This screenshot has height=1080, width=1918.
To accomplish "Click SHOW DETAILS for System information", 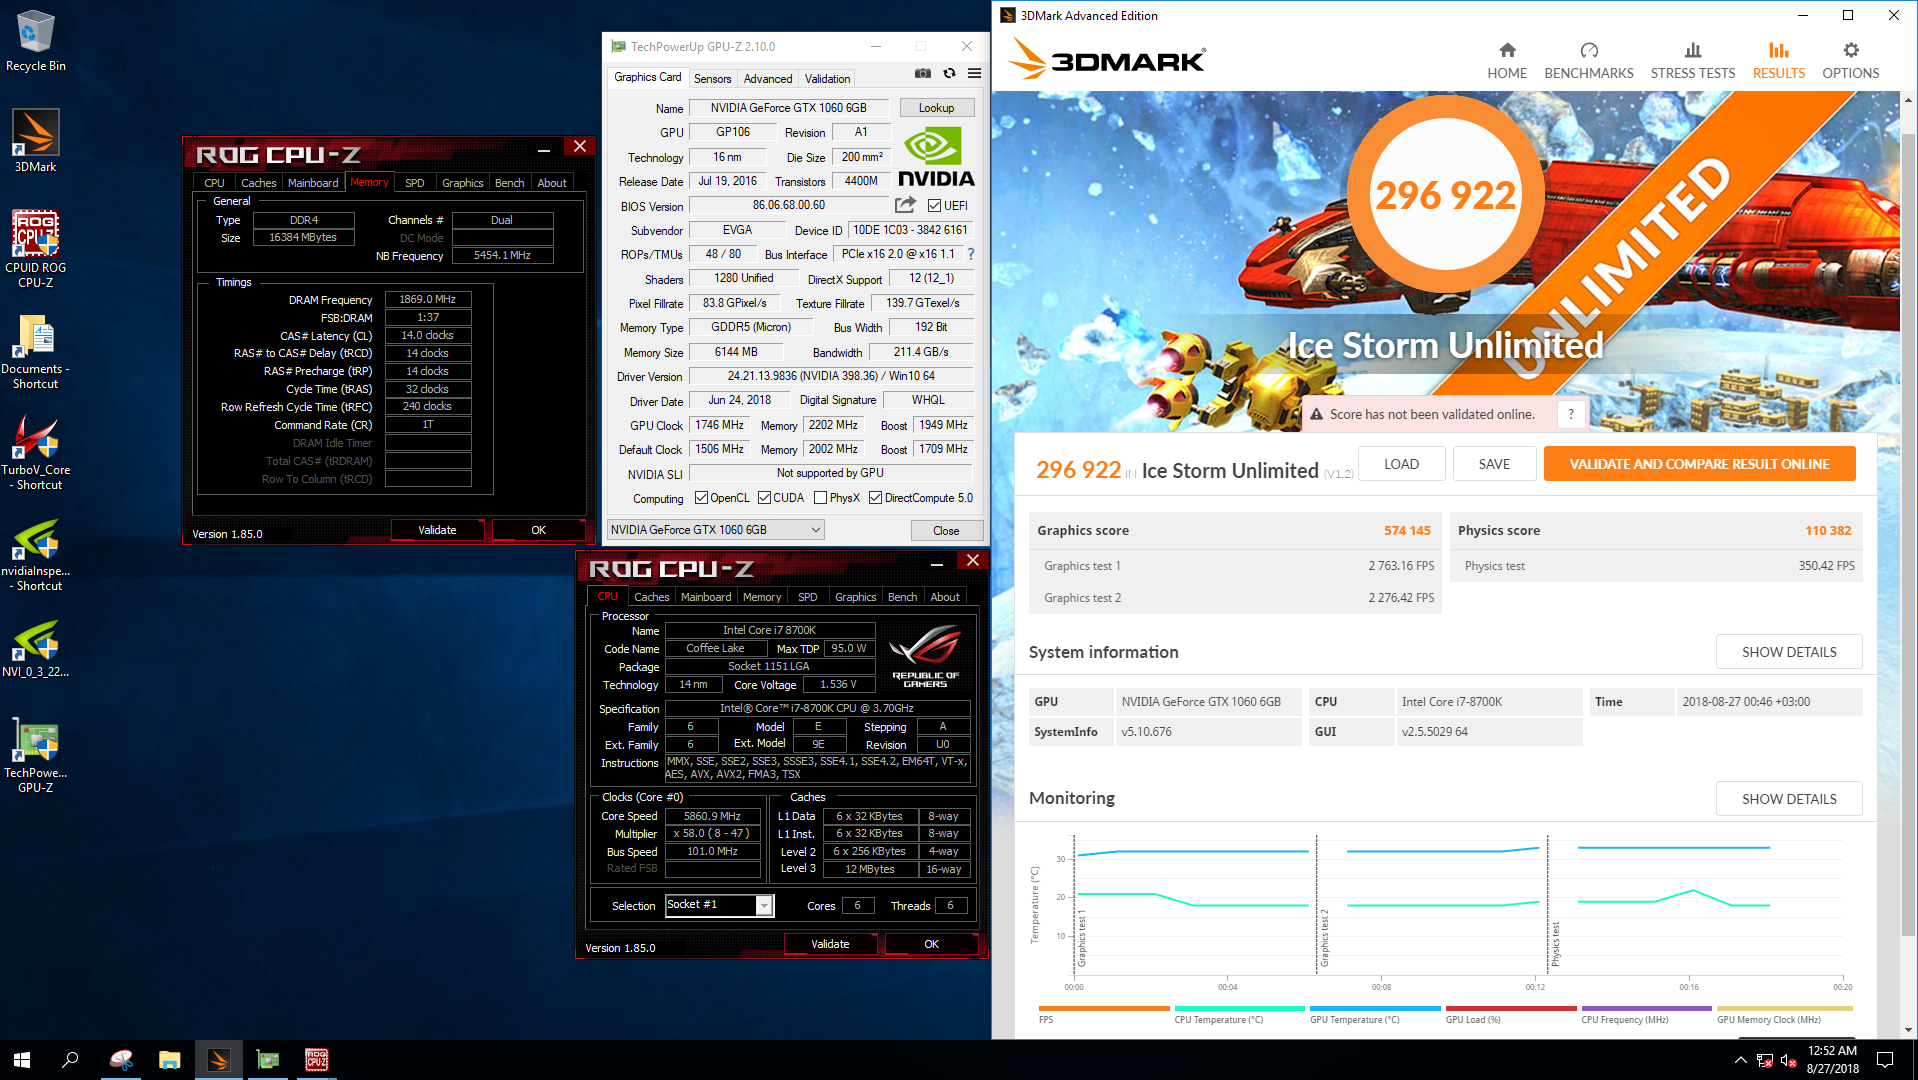I will click(x=1788, y=652).
